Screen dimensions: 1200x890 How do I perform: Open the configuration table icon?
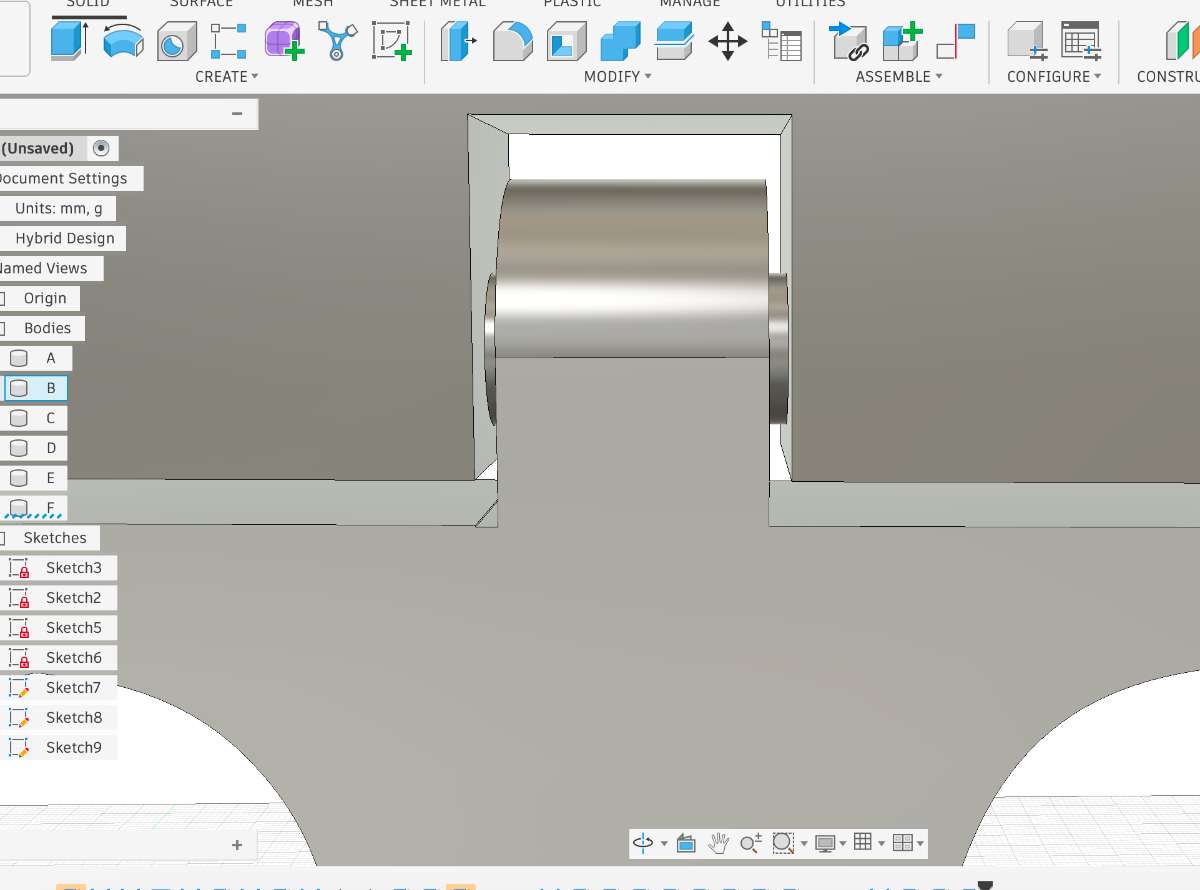point(1080,42)
